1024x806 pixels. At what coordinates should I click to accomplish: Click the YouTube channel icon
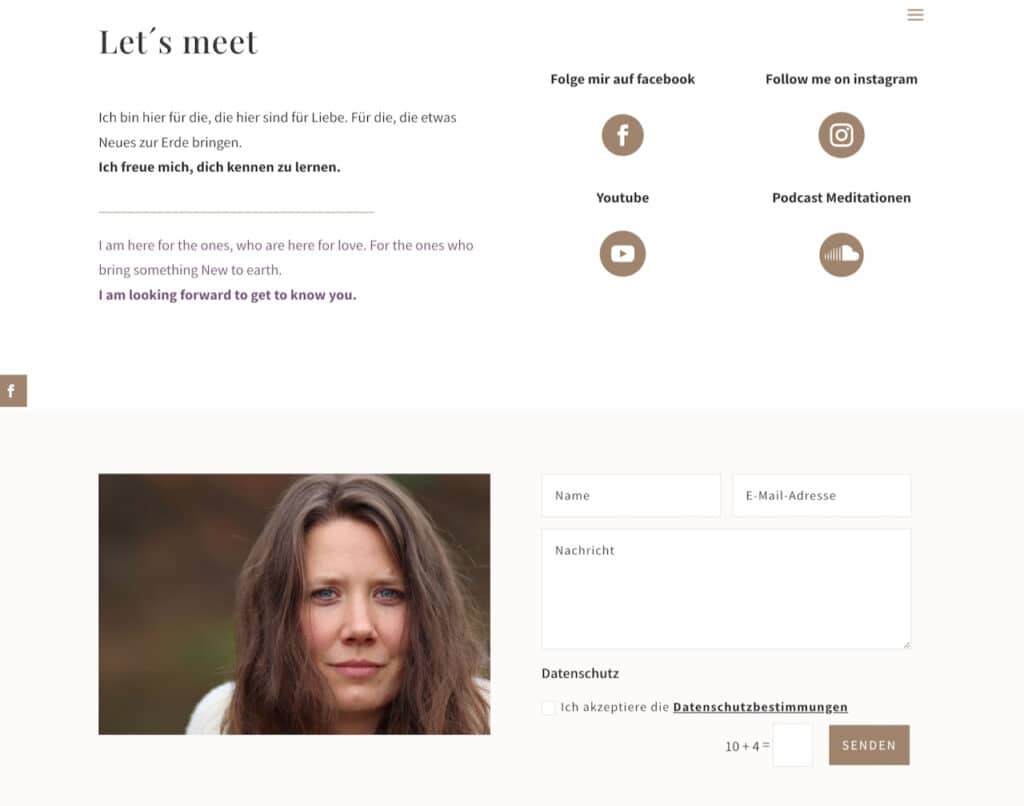[622, 253]
